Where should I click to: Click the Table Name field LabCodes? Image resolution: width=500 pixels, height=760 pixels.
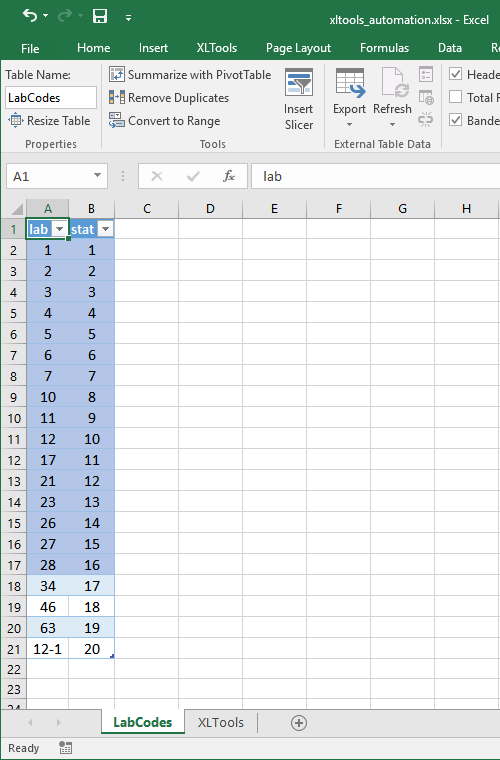(x=51, y=97)
